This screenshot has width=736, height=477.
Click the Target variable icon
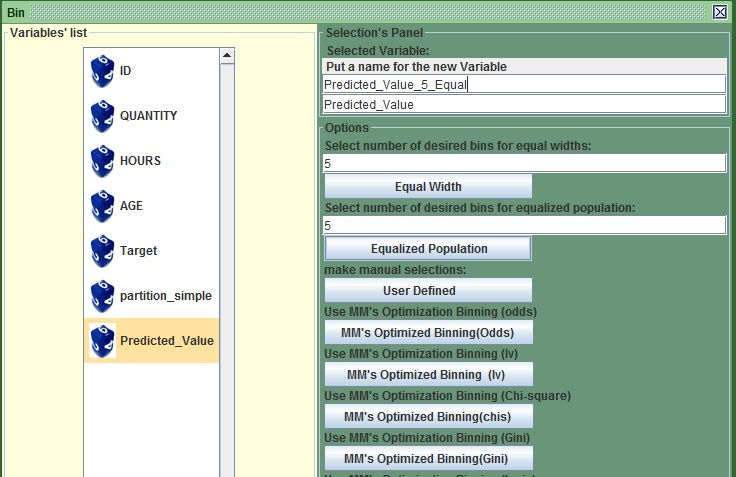click(x=102, y=251)
